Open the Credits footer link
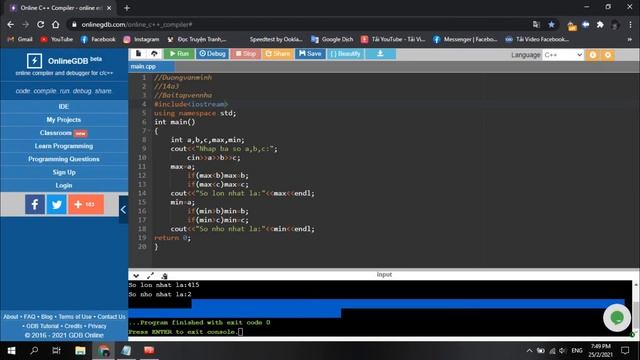This screenshot has width=640, height=360. 73,326
